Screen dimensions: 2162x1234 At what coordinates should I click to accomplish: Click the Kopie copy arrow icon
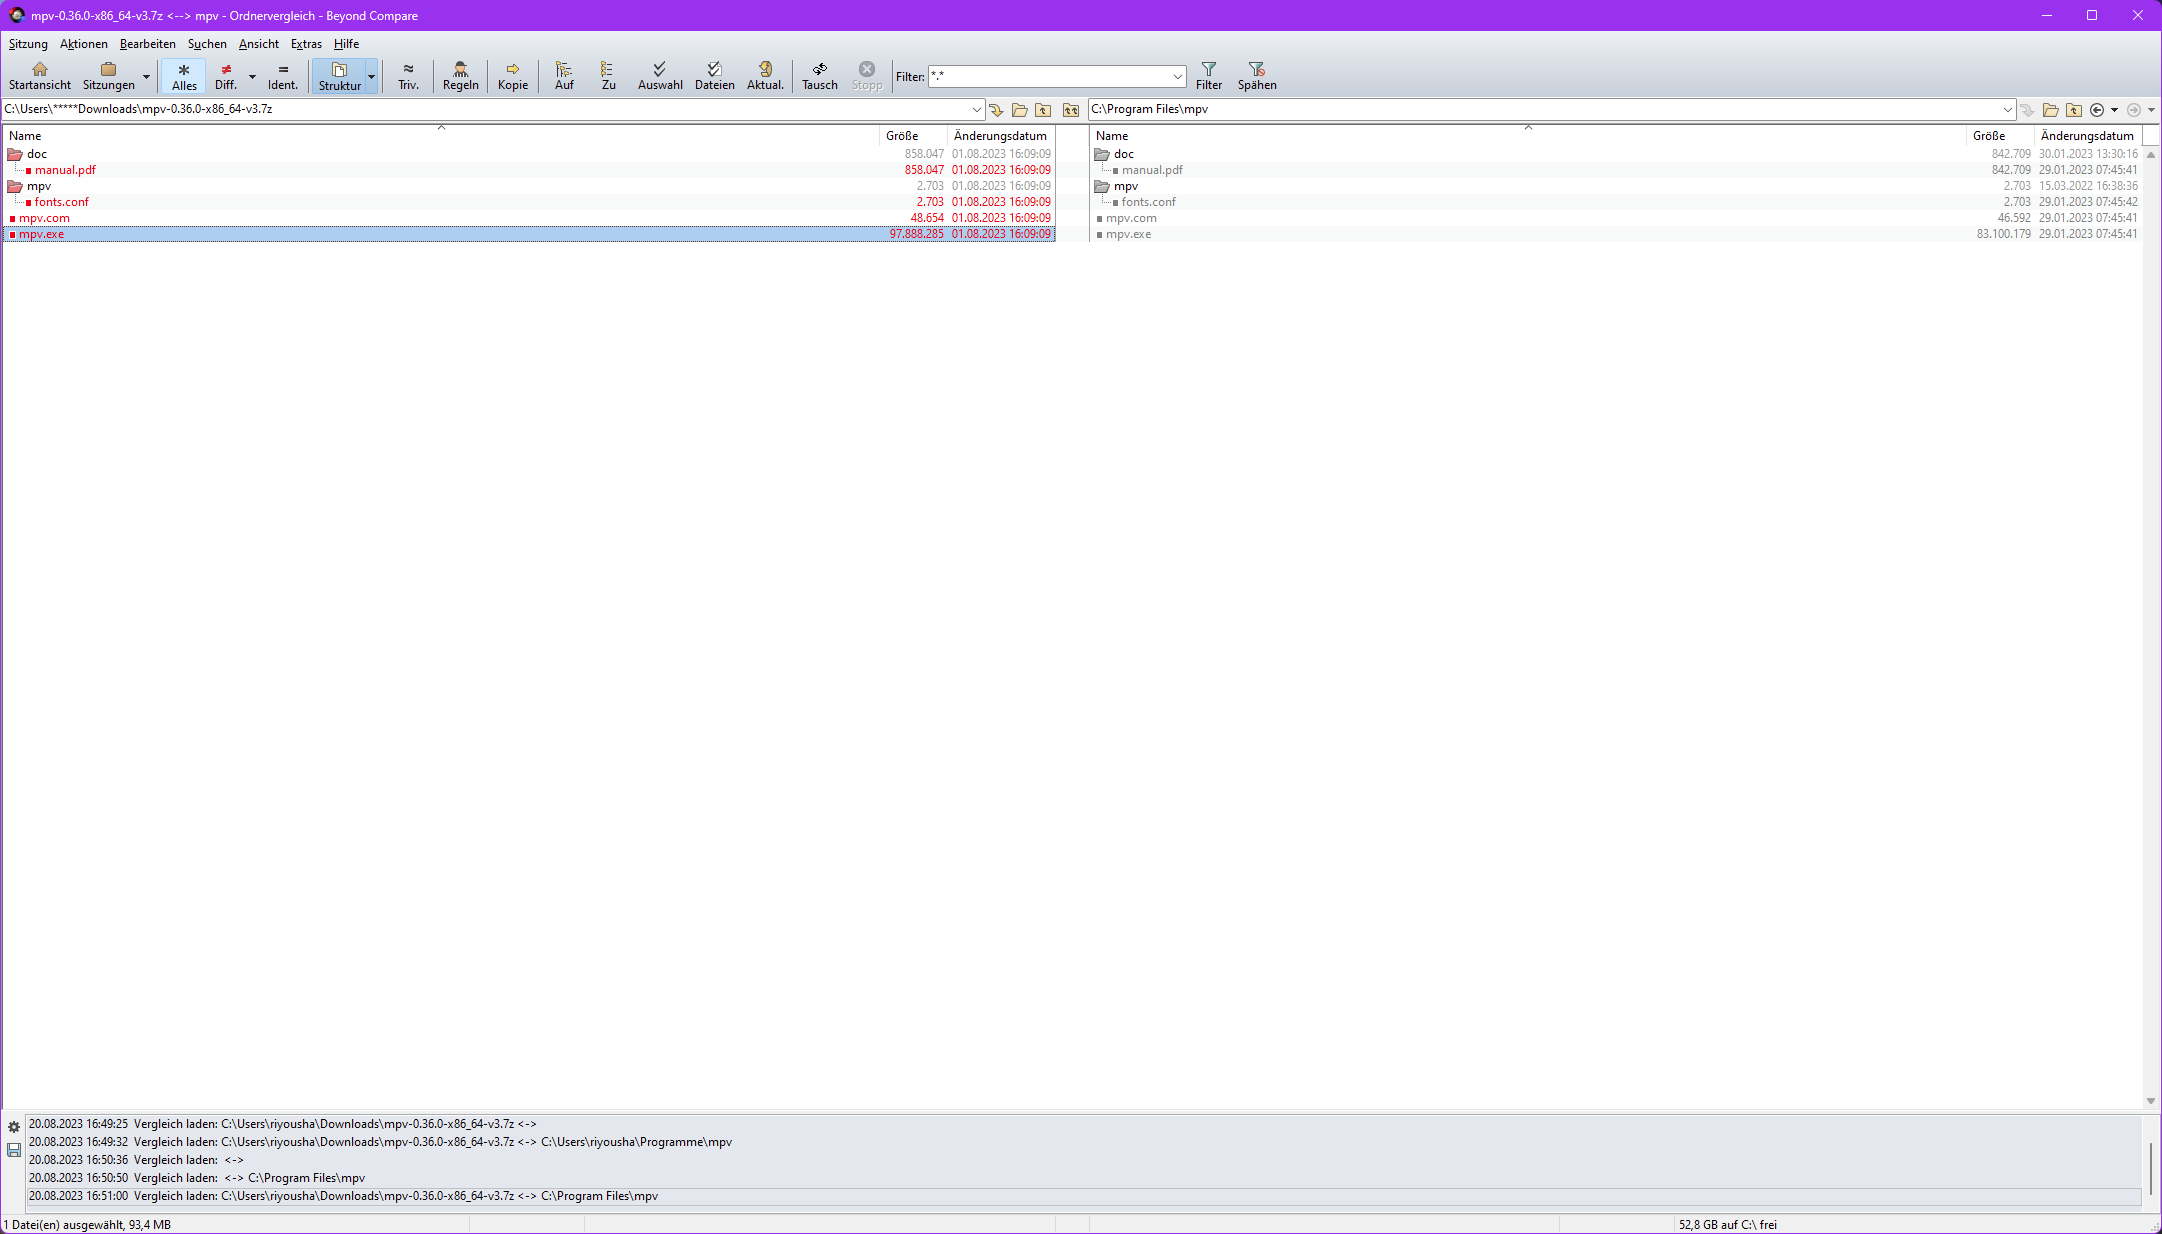tap(512, 75)
